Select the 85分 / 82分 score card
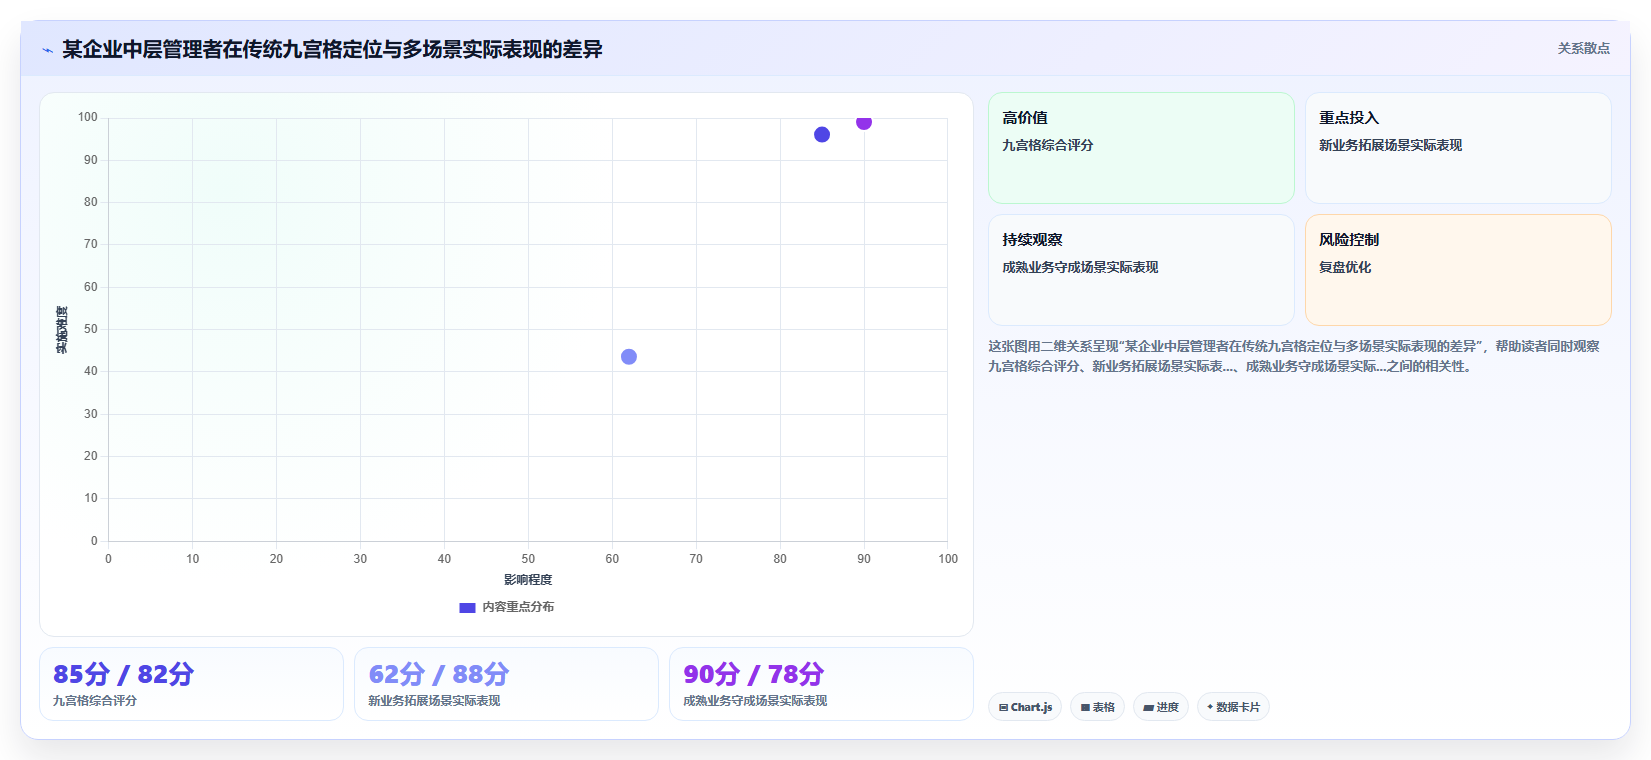 [191, 684]
